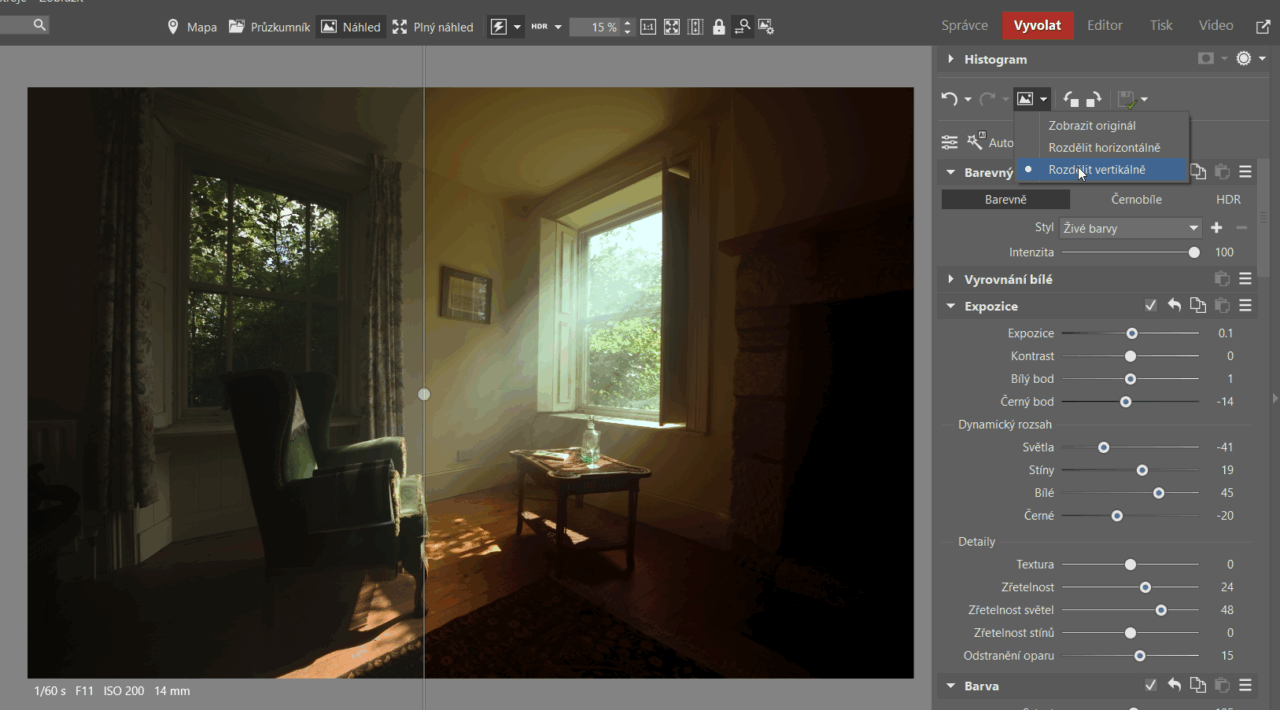
Task: Click the lock icon in the top toolbar
Action: [718, 27]
